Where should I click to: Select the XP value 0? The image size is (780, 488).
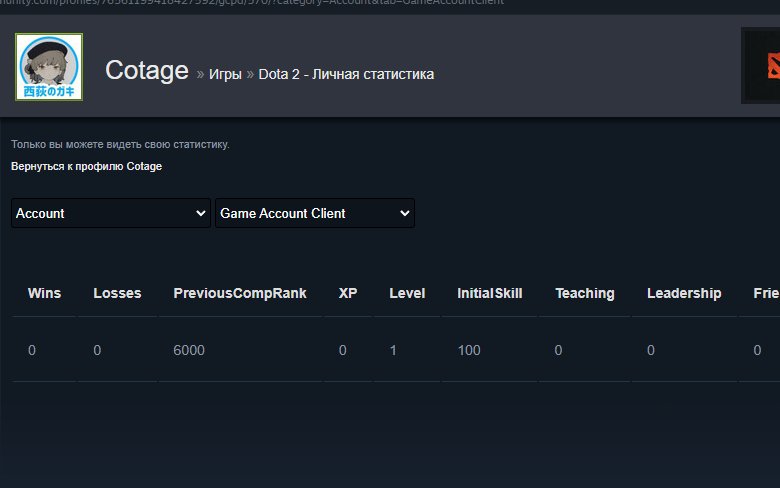[343, 350]
